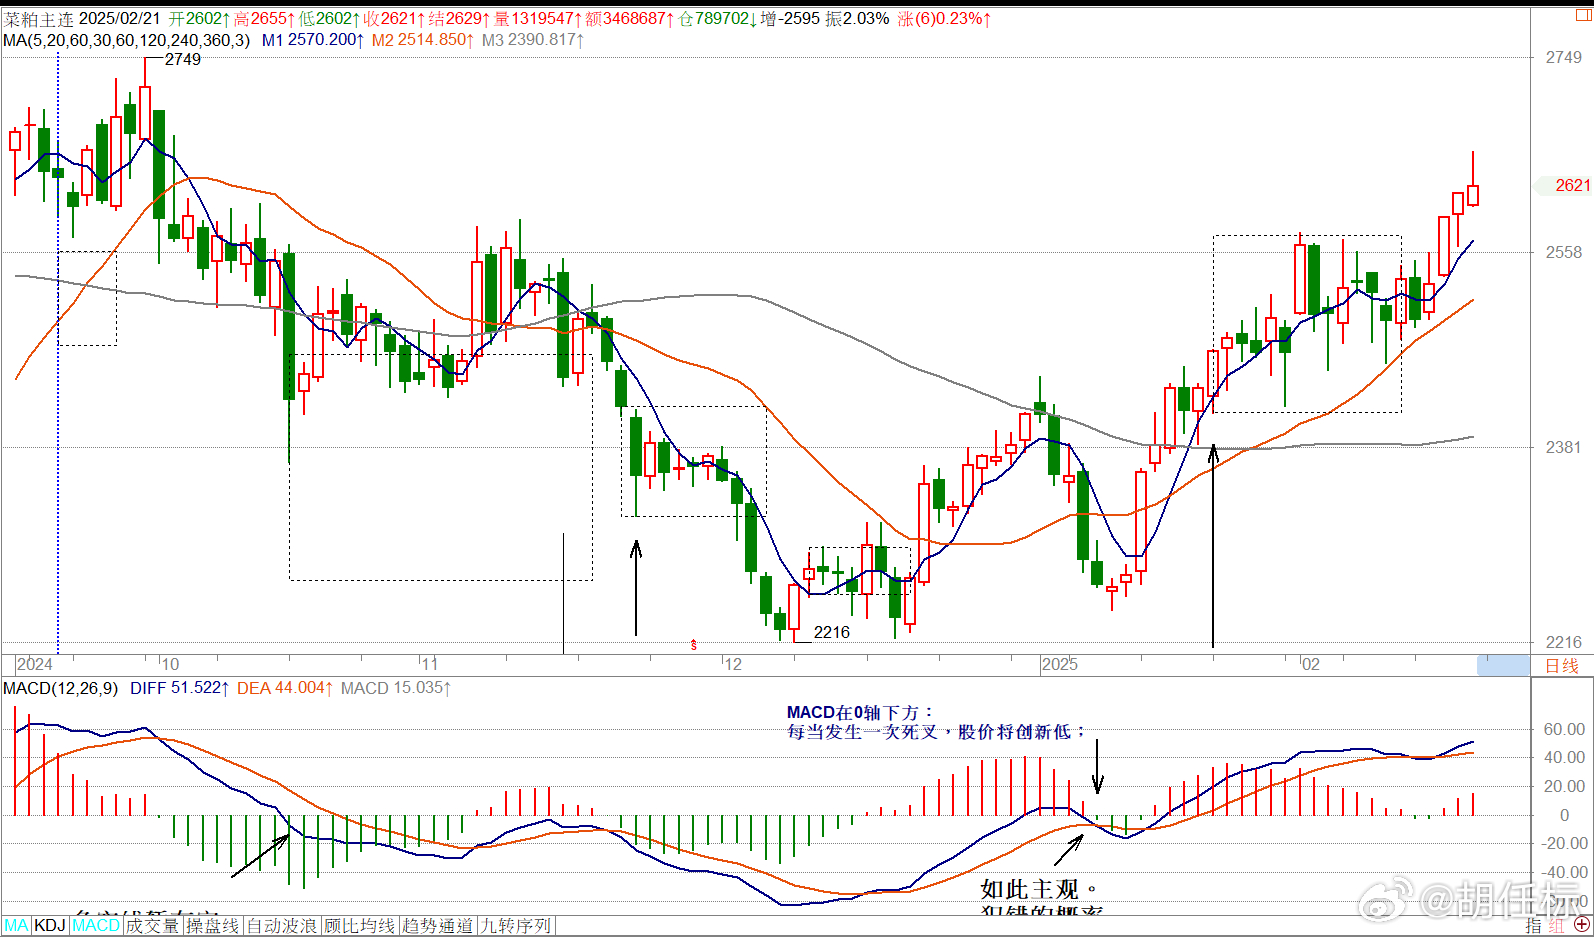Click the contract name 菜粕主连

[38, 19]
